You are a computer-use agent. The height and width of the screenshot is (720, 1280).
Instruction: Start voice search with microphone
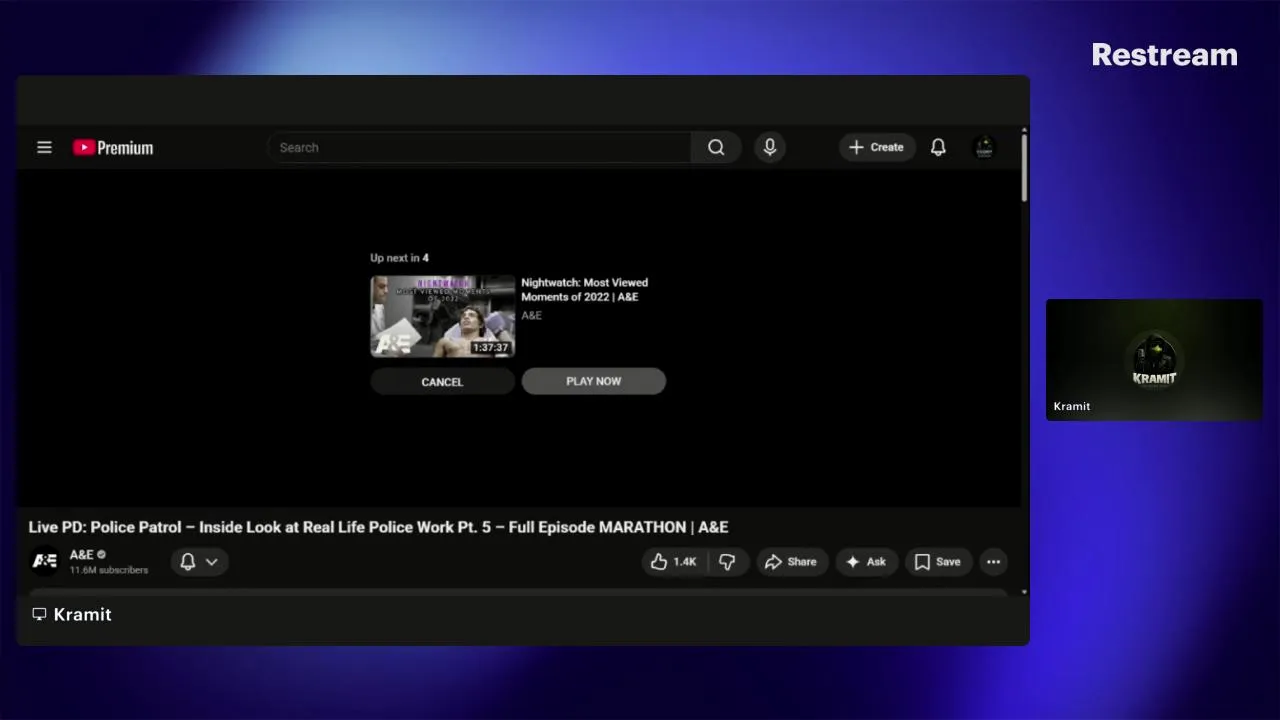[x=770, y=147]
